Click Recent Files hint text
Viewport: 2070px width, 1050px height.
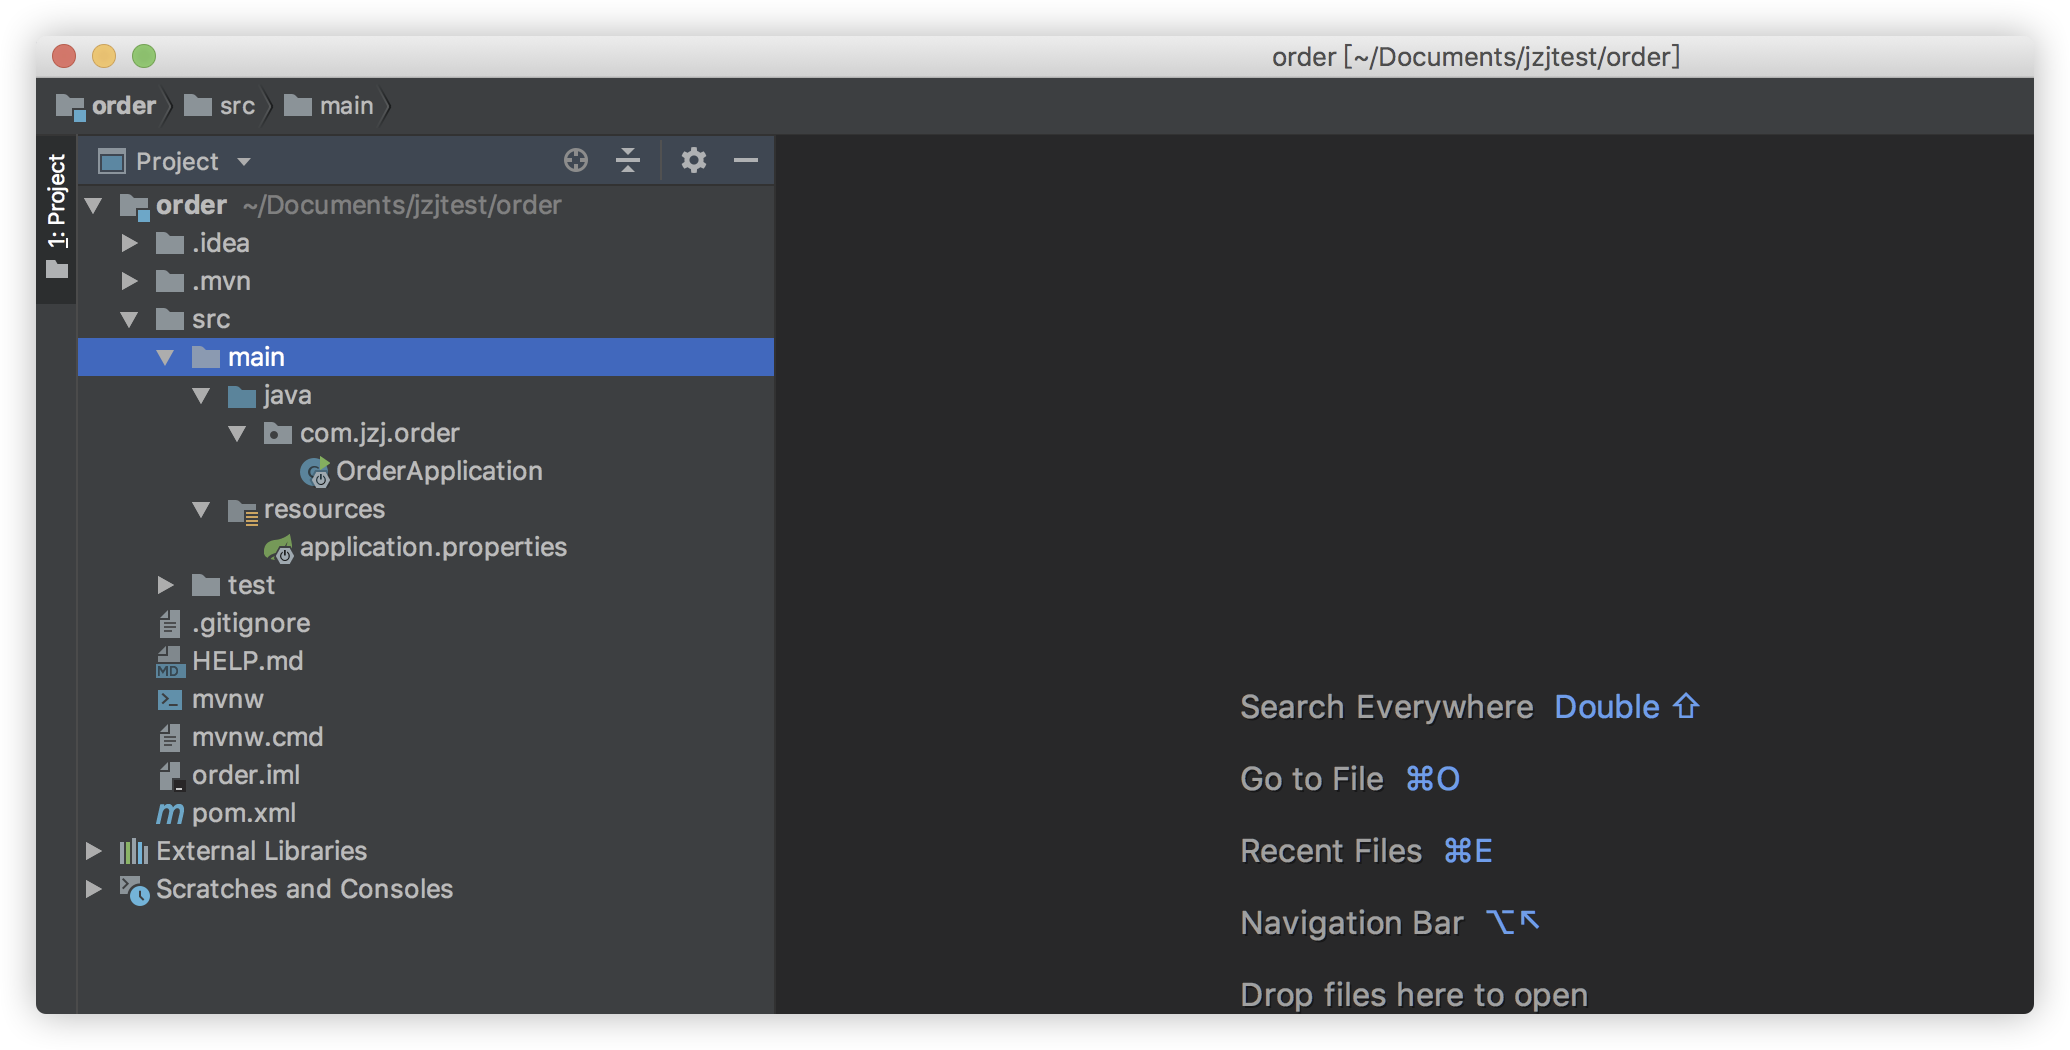(1331, 851)
